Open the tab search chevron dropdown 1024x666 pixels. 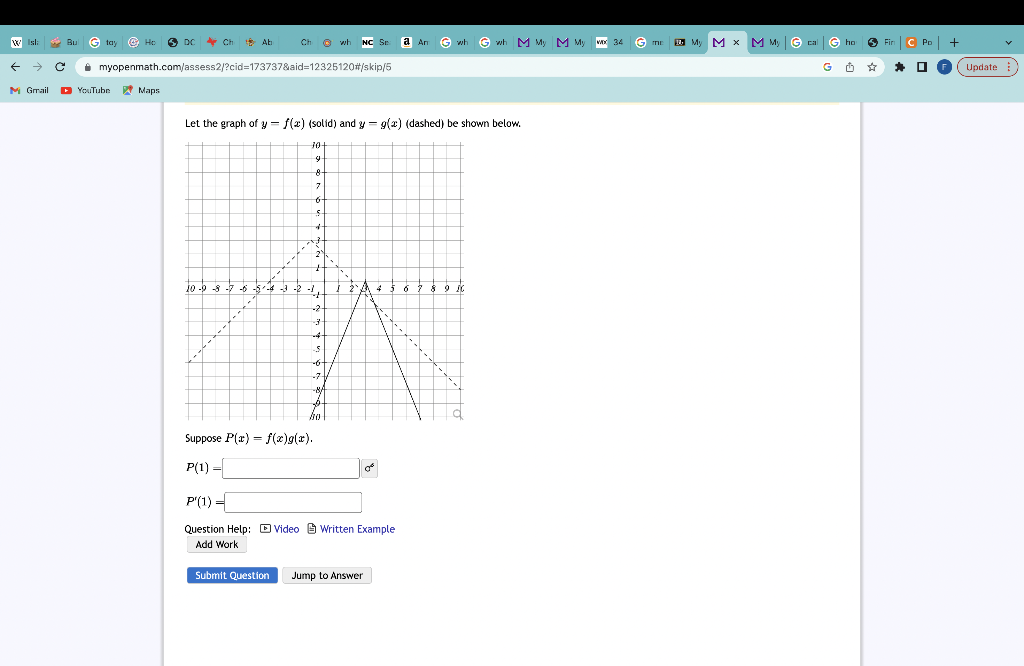click(x=1008, y=43)
